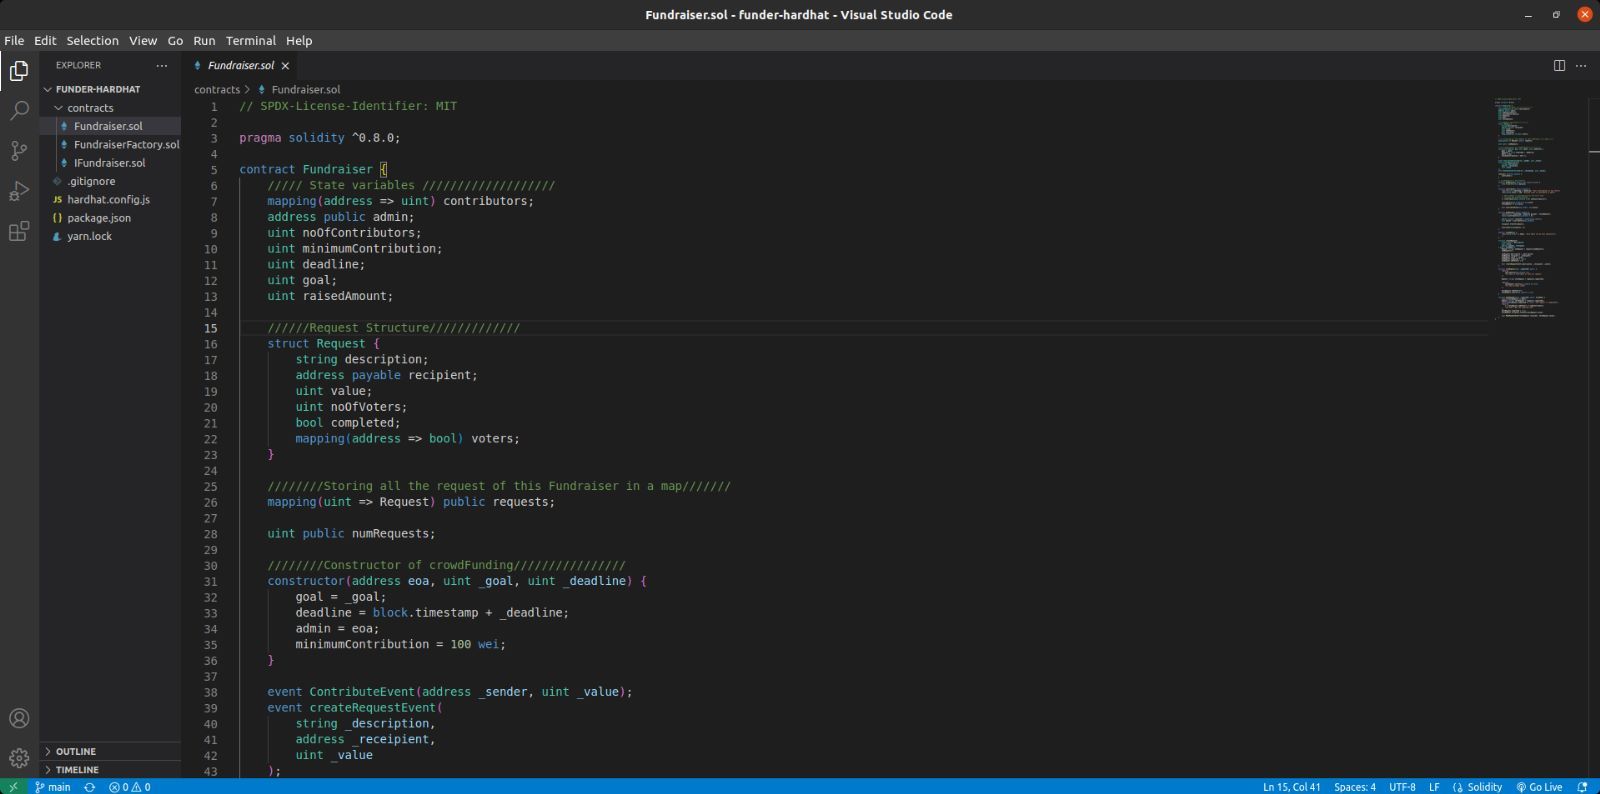Click the main git branch indicator

tap(53, 787)
